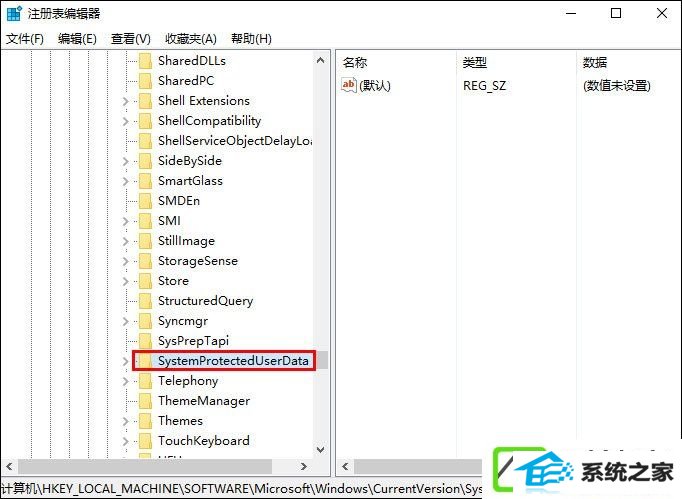Expand the Shell Extensions key
The height and width of the screenshot is (499, 682).
click(x=125, y=101)
